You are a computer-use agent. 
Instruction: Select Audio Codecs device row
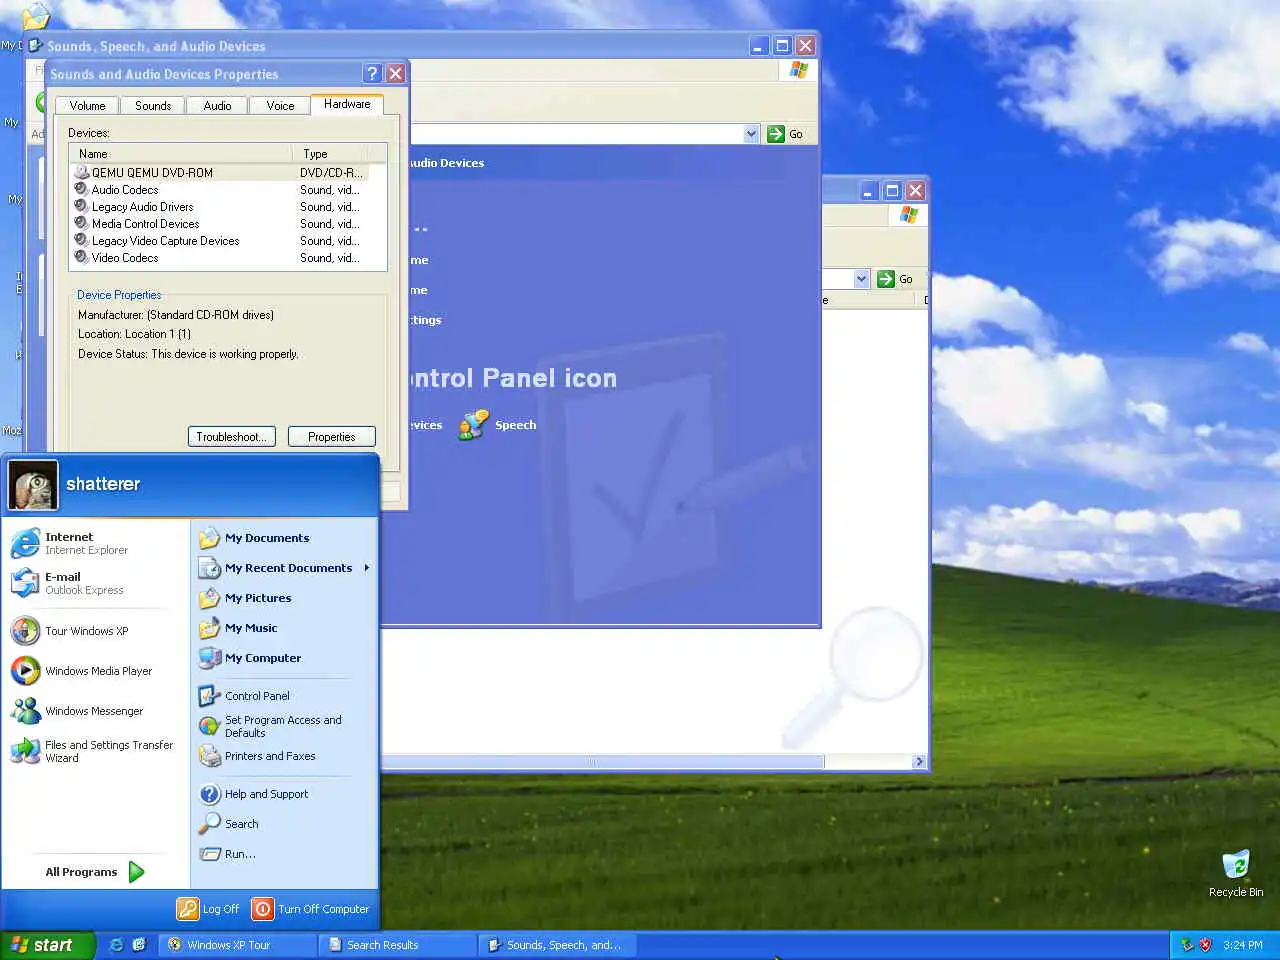[219, 190]
